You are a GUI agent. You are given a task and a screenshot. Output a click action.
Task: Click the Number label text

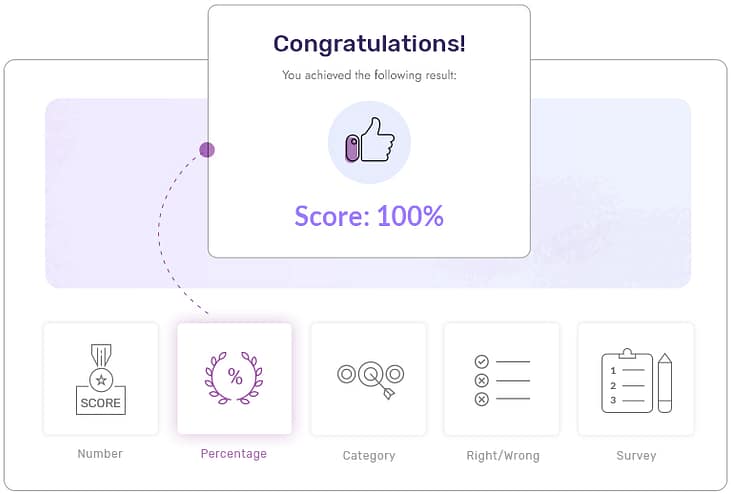(x=100, y=454)
